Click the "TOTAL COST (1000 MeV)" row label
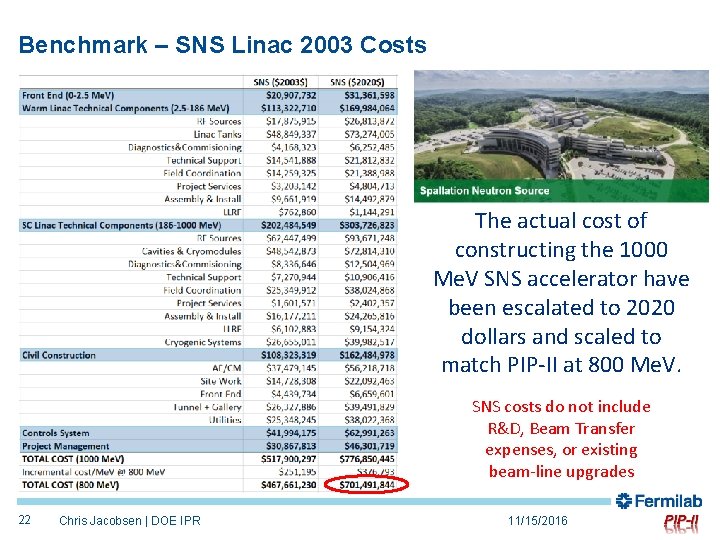The image size is (720, 540). (73, 459)
